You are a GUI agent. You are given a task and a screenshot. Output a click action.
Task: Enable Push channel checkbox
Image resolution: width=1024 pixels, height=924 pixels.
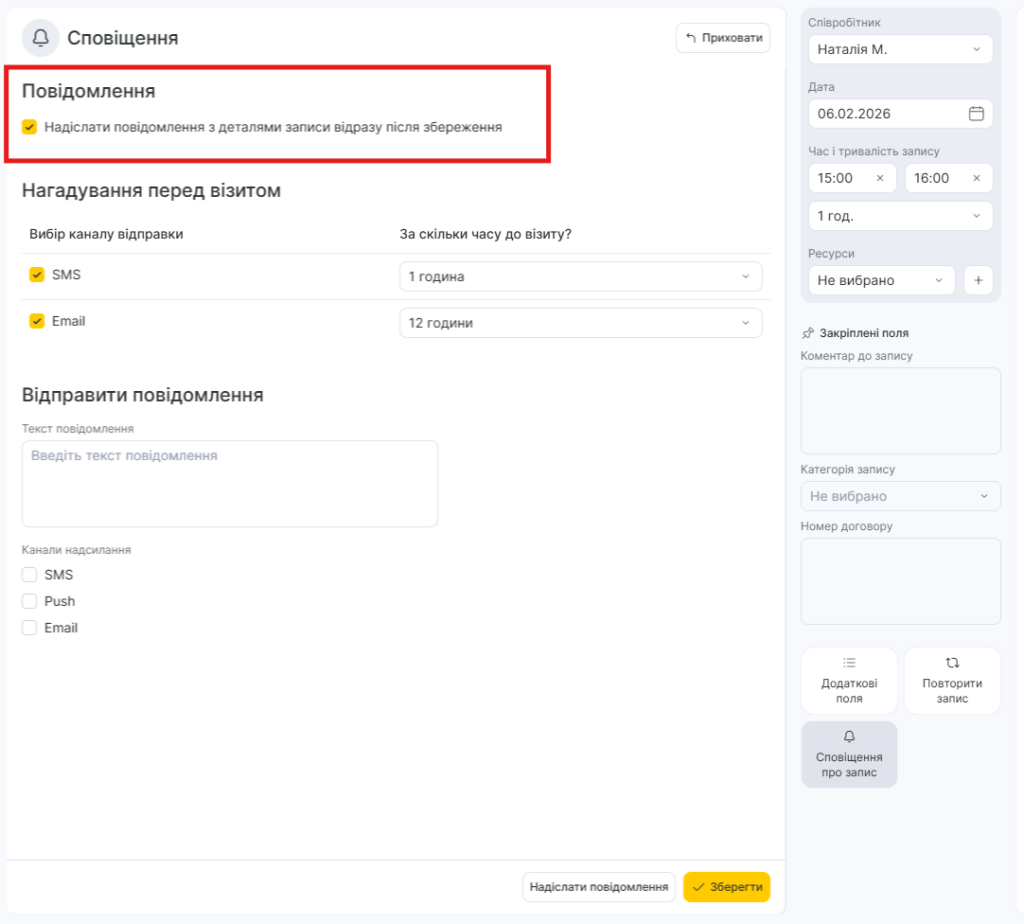tap(30, 602)
